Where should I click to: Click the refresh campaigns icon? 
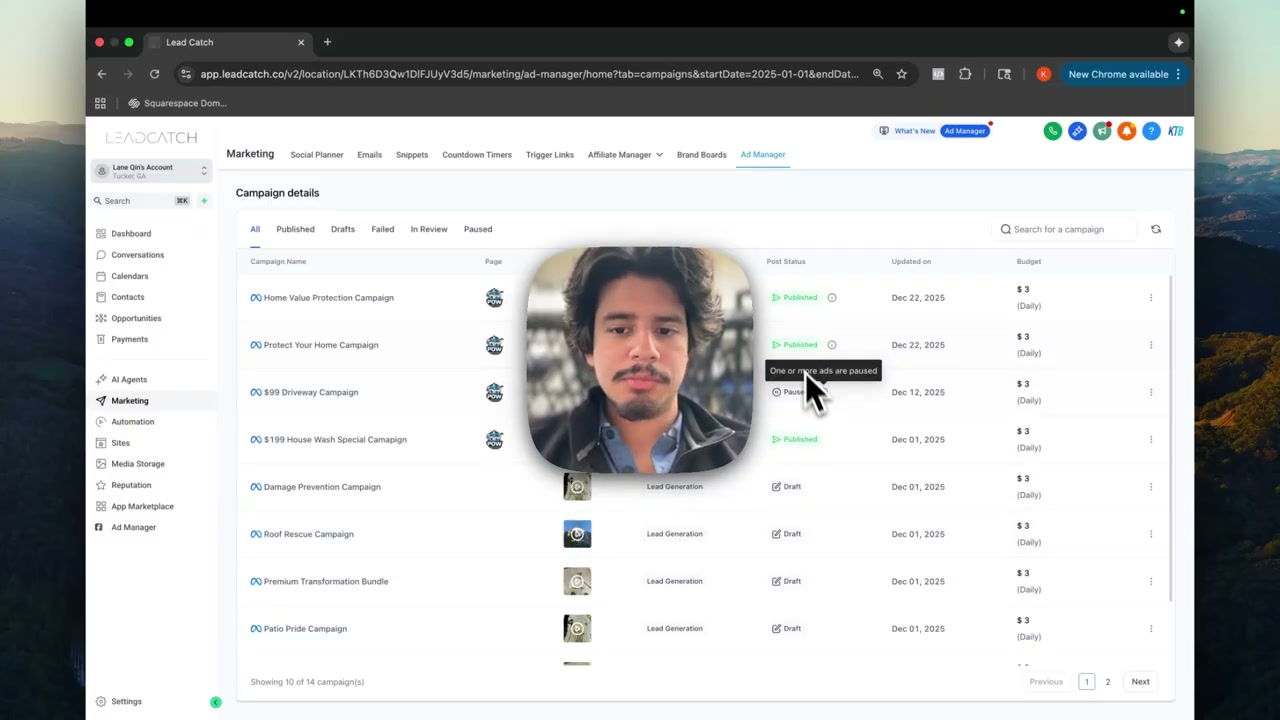(x=1156, y=229)
